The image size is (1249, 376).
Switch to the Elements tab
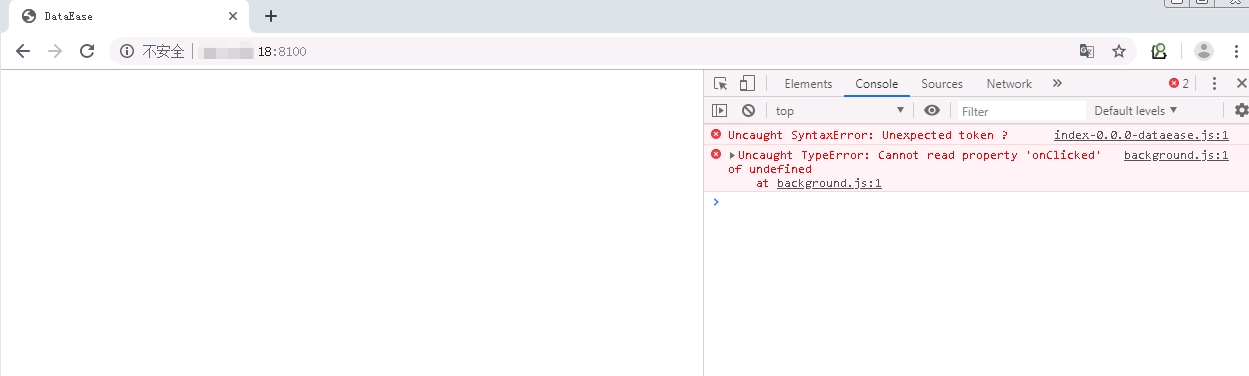point(808,84)
